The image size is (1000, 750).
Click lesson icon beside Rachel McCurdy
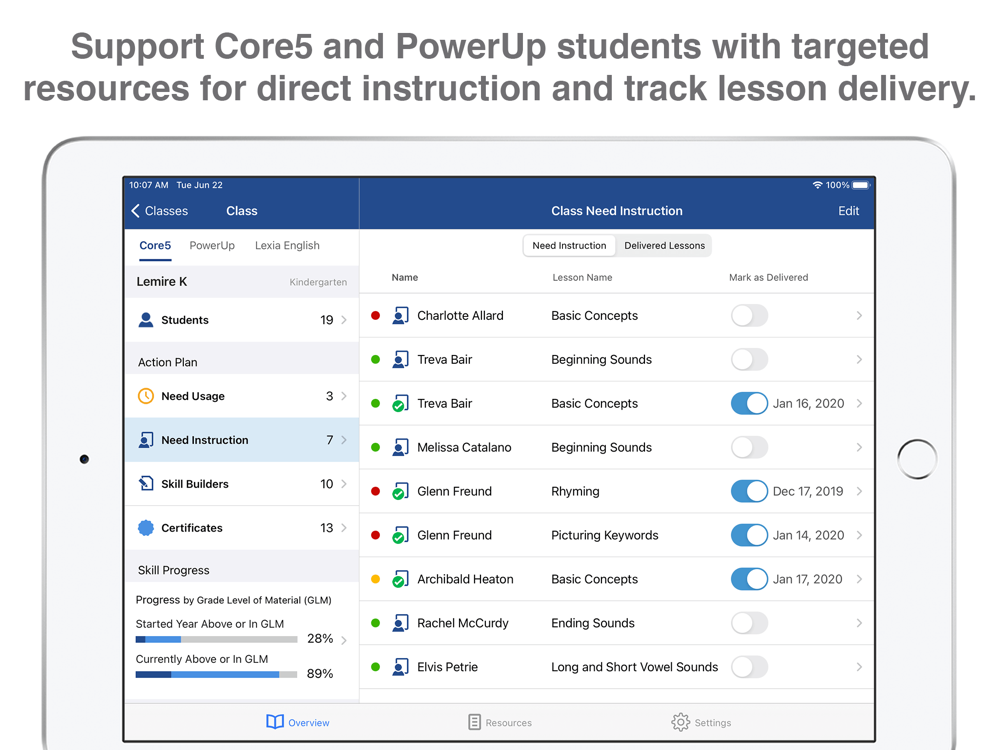pos(400,623)
